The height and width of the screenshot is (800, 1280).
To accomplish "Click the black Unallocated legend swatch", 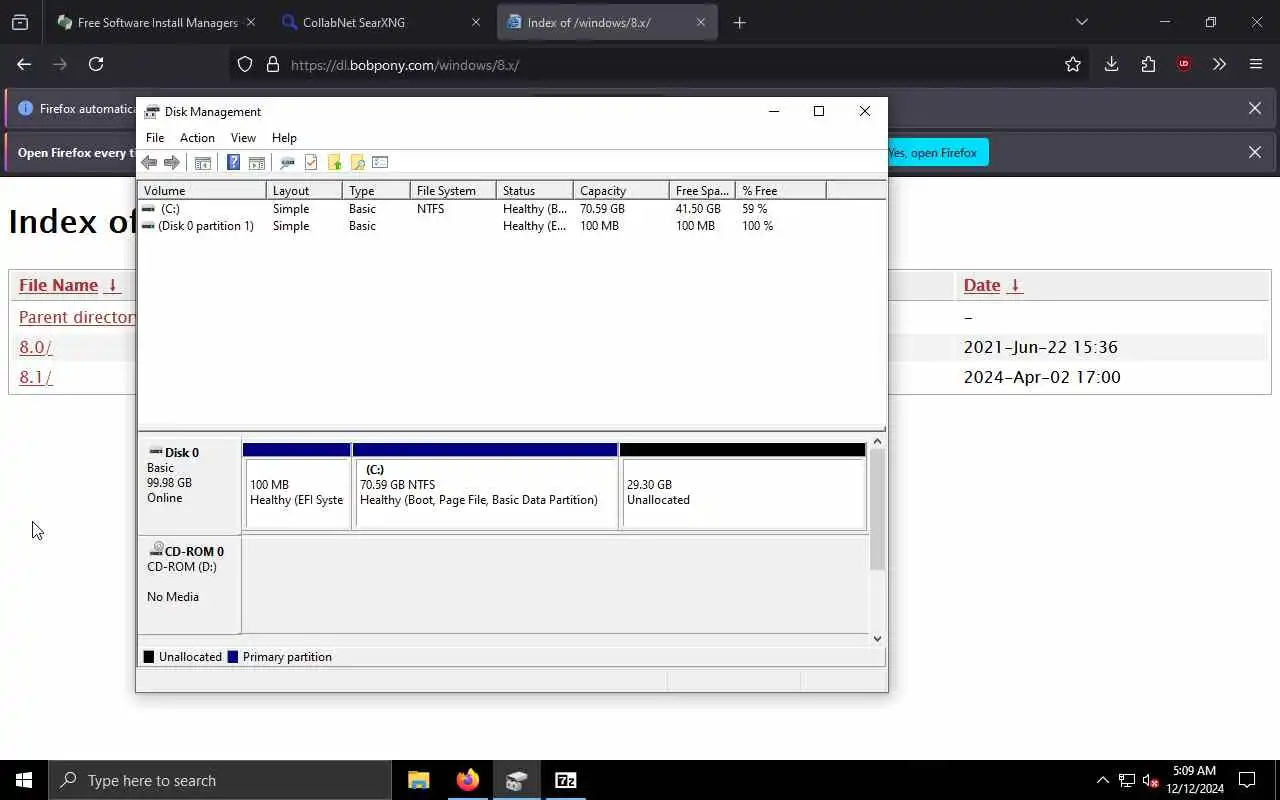I will coord(149,657).
